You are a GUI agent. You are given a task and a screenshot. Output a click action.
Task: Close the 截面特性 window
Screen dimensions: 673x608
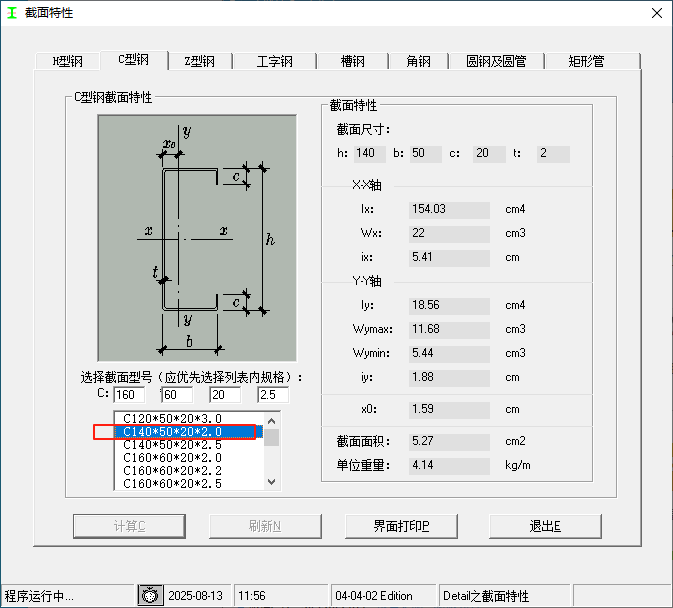tap(657, 13)
